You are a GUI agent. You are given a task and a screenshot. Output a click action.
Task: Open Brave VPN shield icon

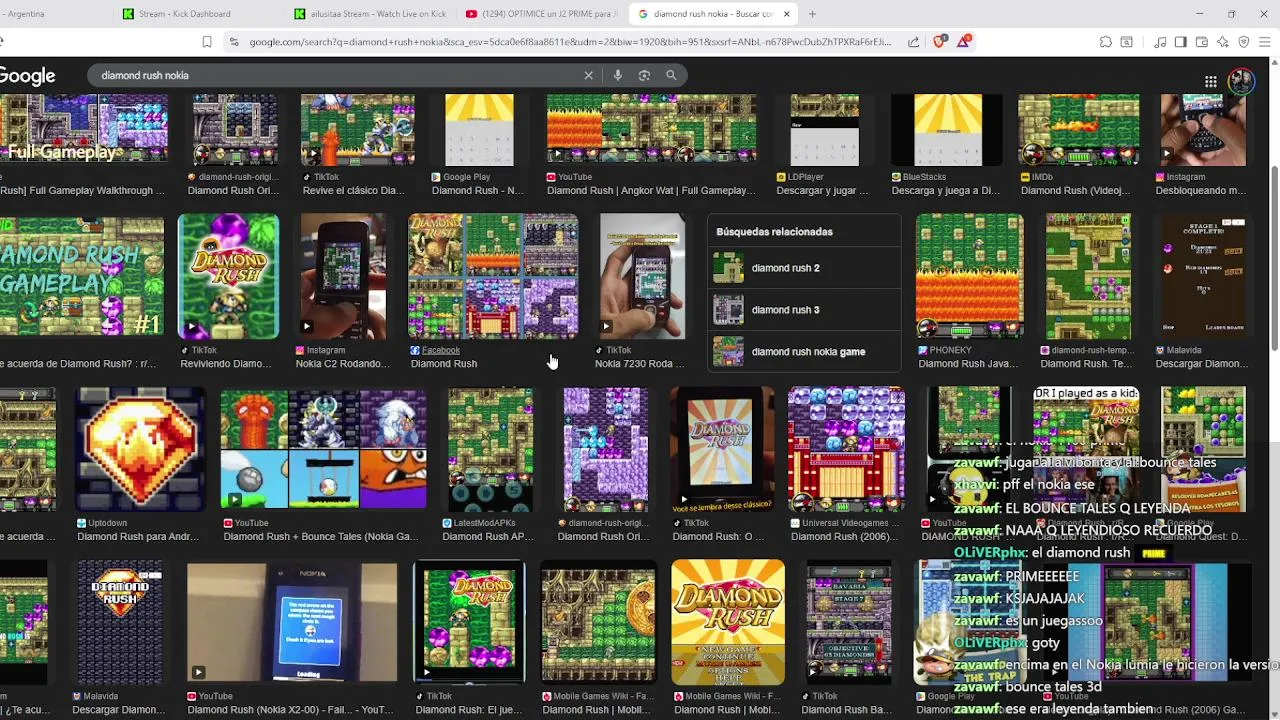[x=1243, y=42]
